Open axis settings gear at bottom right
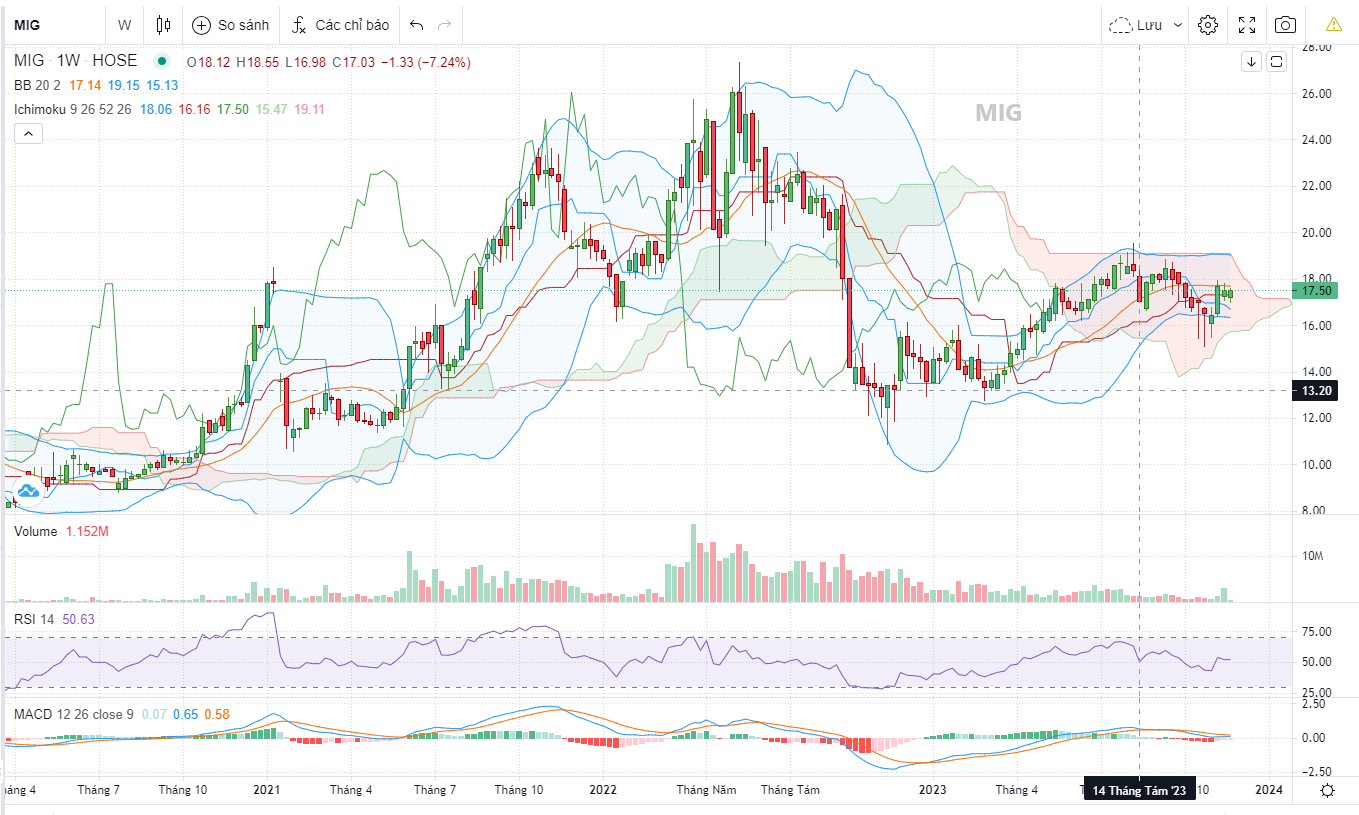 coord(1327,790)
